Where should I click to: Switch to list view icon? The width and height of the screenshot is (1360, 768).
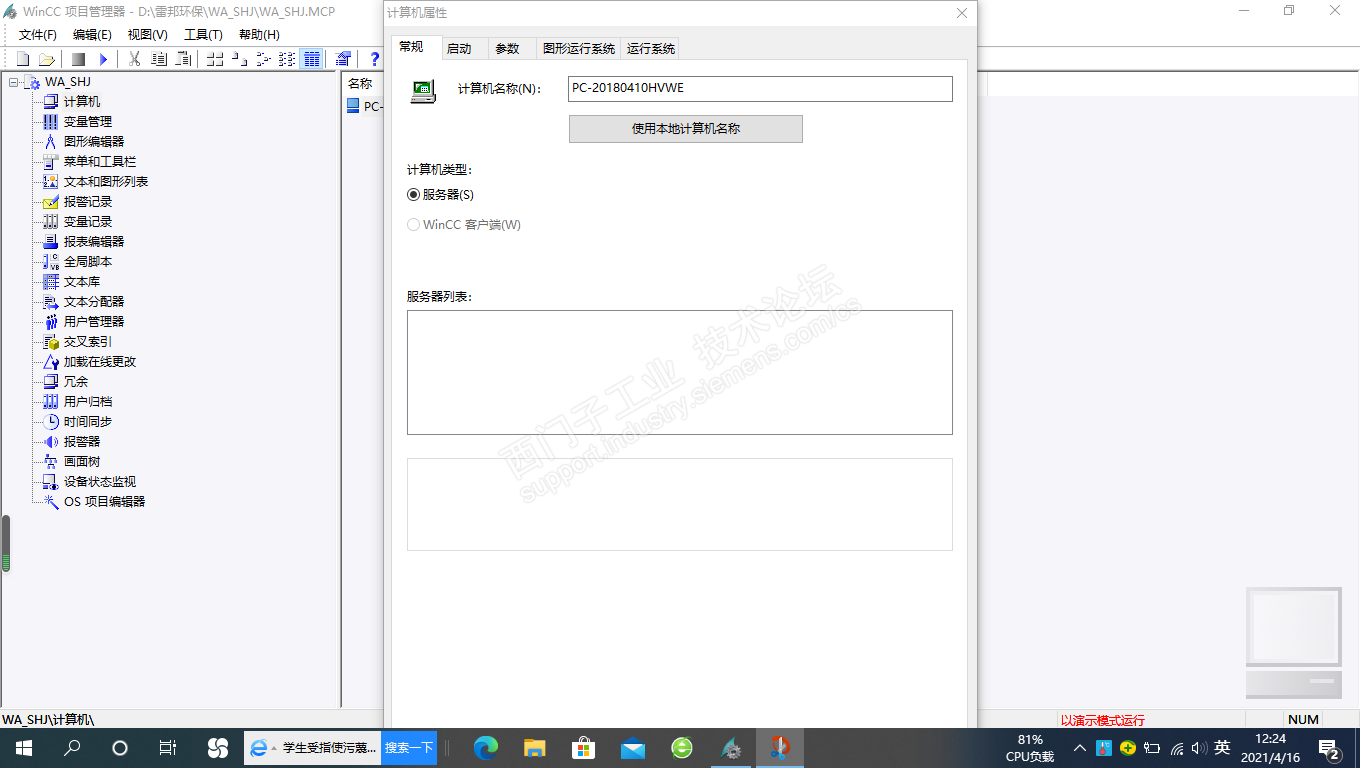[263, 59]
